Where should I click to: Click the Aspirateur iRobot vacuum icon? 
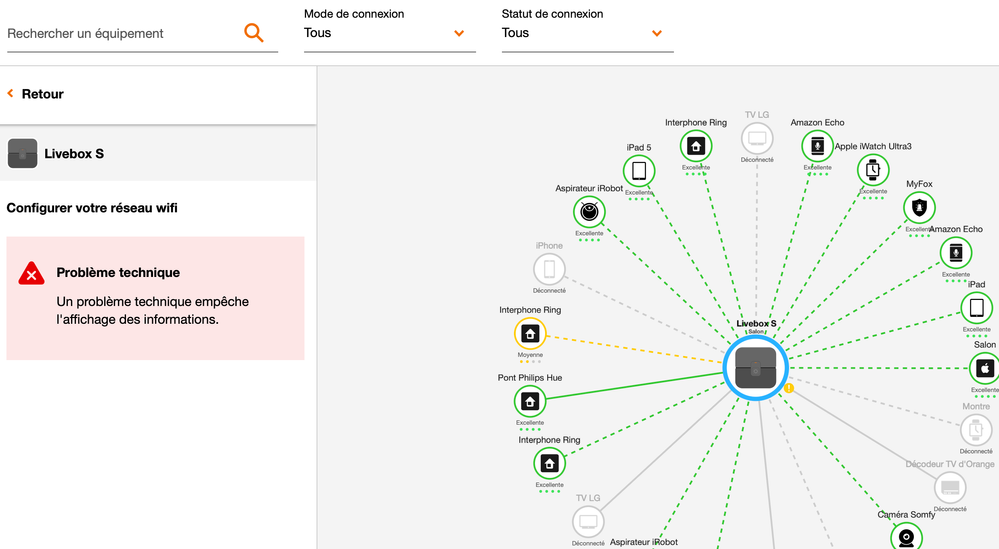tap(590, 212)
